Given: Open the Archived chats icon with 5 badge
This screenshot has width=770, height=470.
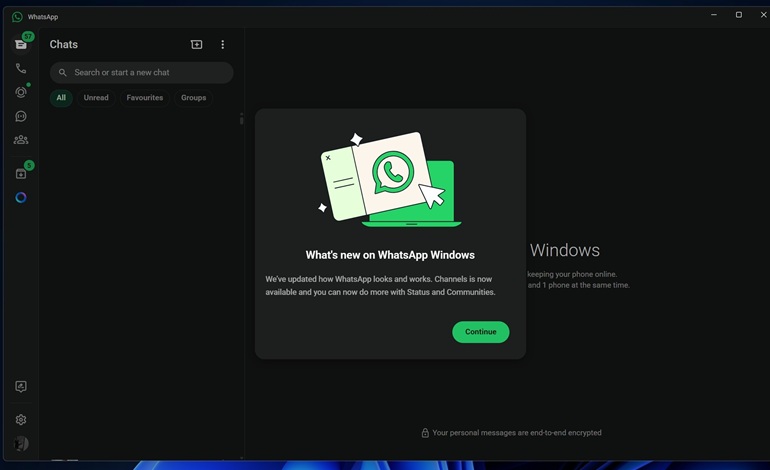Looking at the screenshot, I should pos(21,173).
